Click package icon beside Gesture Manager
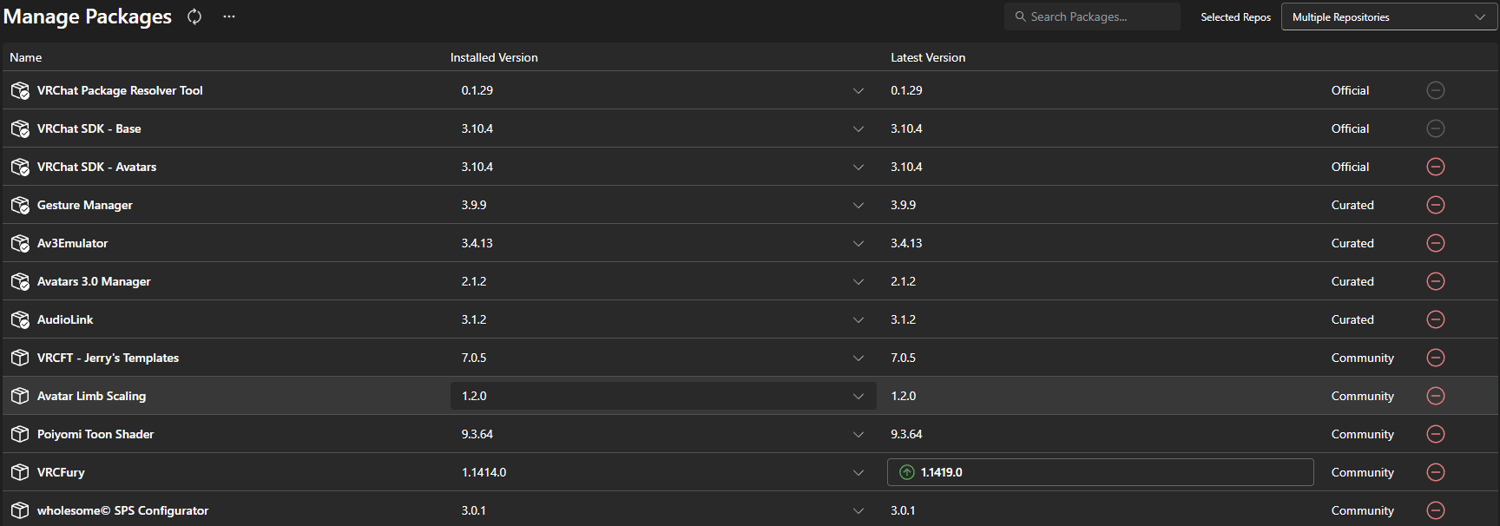Screen dimensions: 1500x526 click(20, 205)
